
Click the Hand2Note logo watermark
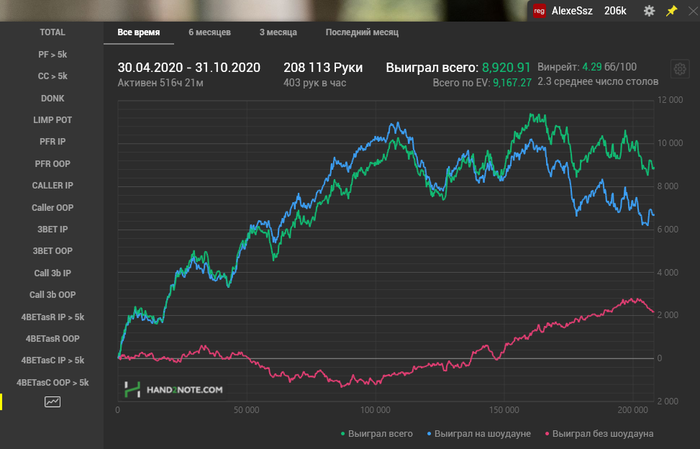(x=173, y=390)
